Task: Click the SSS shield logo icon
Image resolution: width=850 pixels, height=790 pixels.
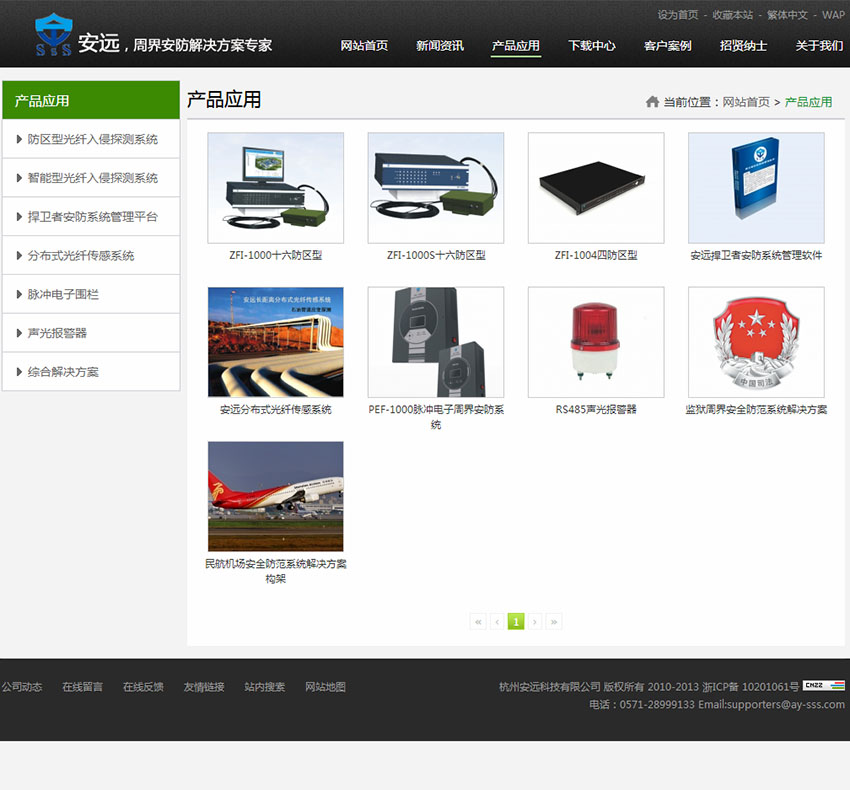Action: pyautogui.click(x=53, y=35)
